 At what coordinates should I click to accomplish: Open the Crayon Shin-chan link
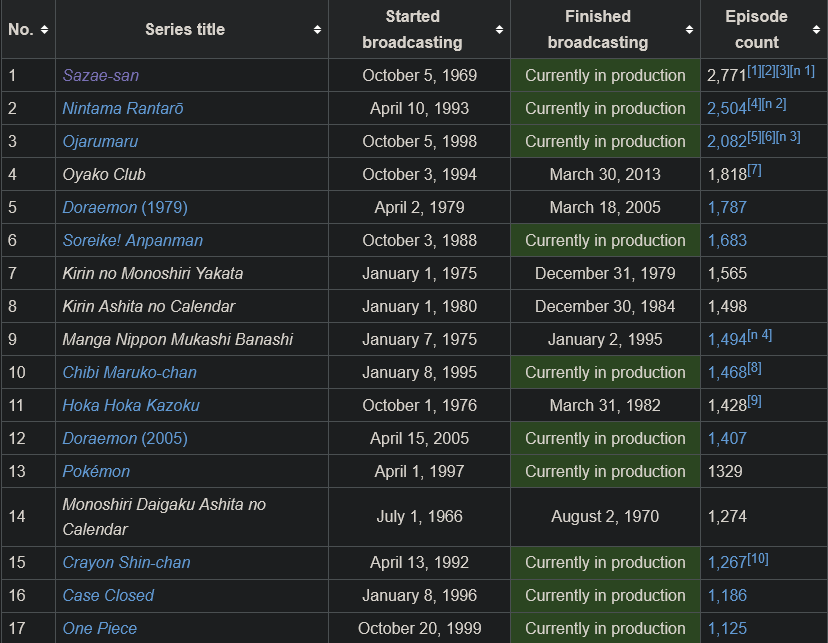pyautogui.click(x=126, y=562)
